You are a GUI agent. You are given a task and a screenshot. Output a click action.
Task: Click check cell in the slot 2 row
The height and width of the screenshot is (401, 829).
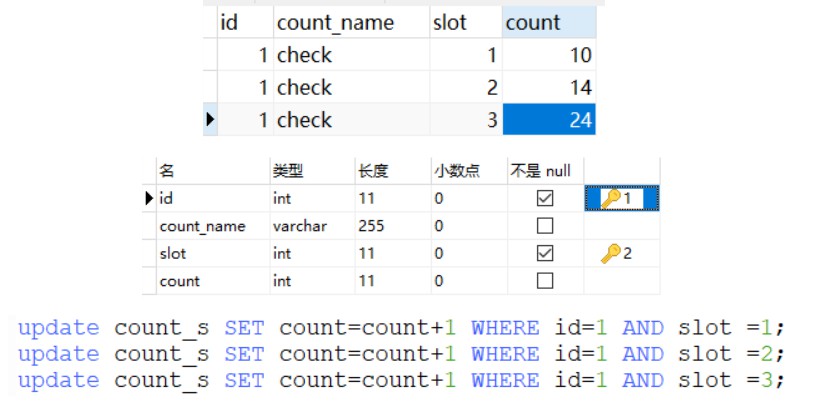point(352,87)
